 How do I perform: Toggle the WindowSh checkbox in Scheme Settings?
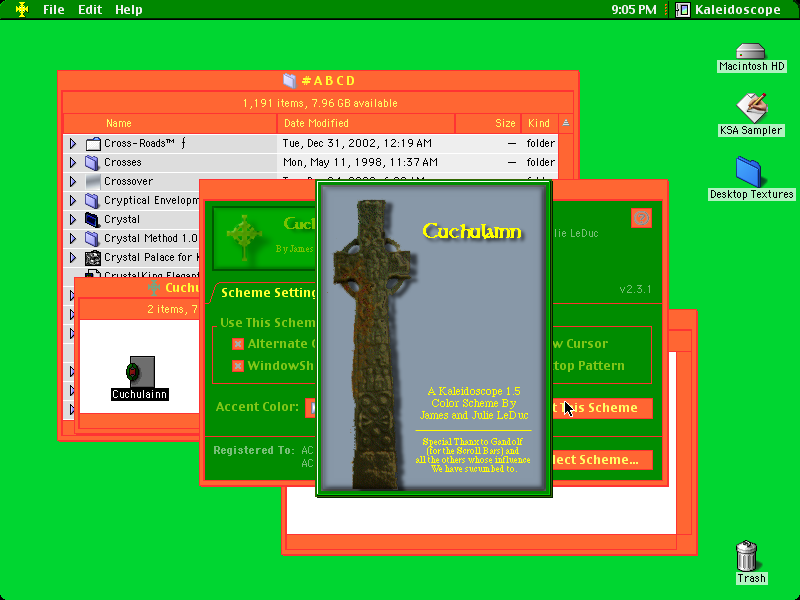click(238, 366)
